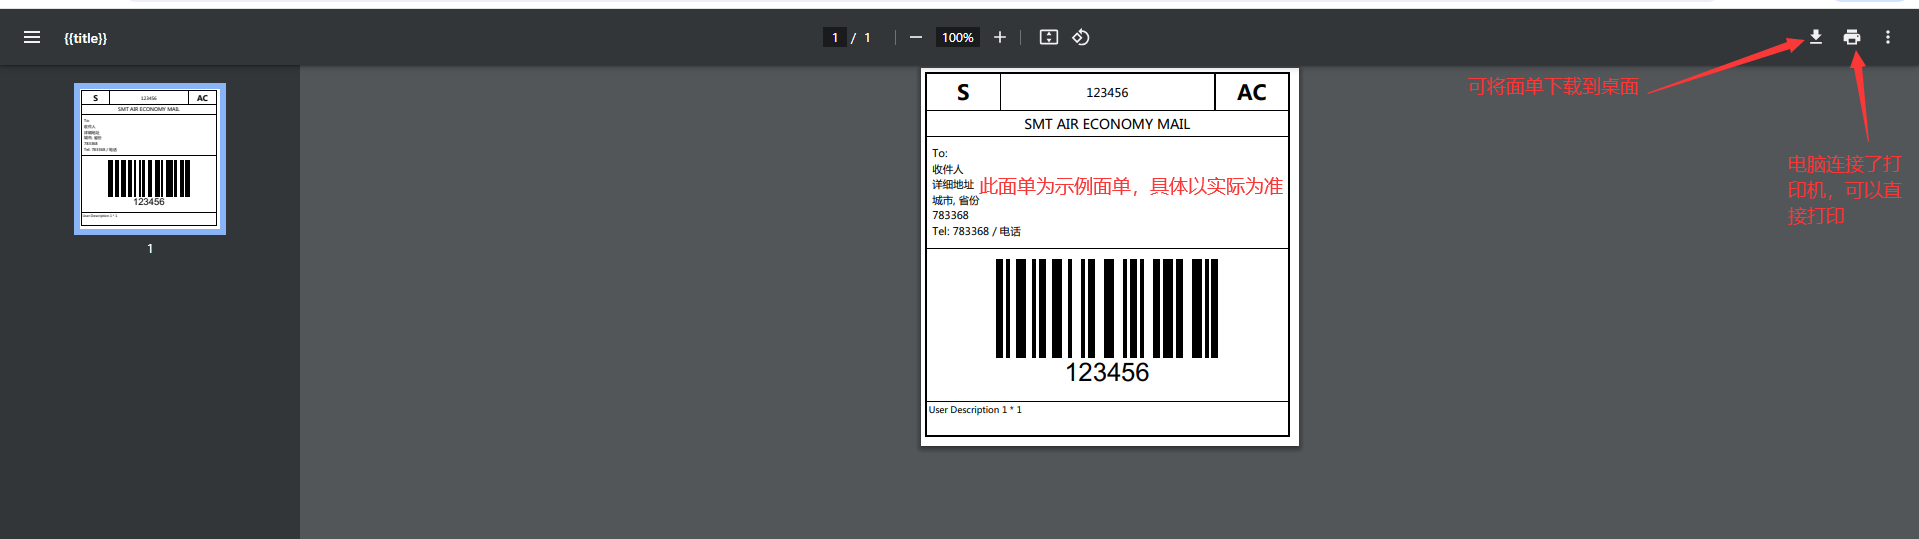This screenshot has width=1919, height=539.
Task: Click the 123456 number in label header
Action: [1107, 92]
